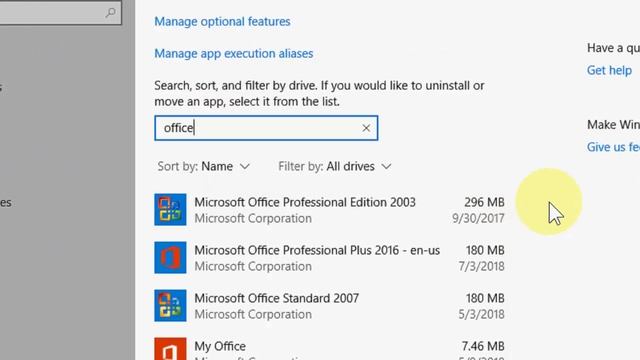The width and height of the screenshot is (640, 360).
Task: Click the Microsoft Office Standard 2007 icon
Action: pos(170,306)
